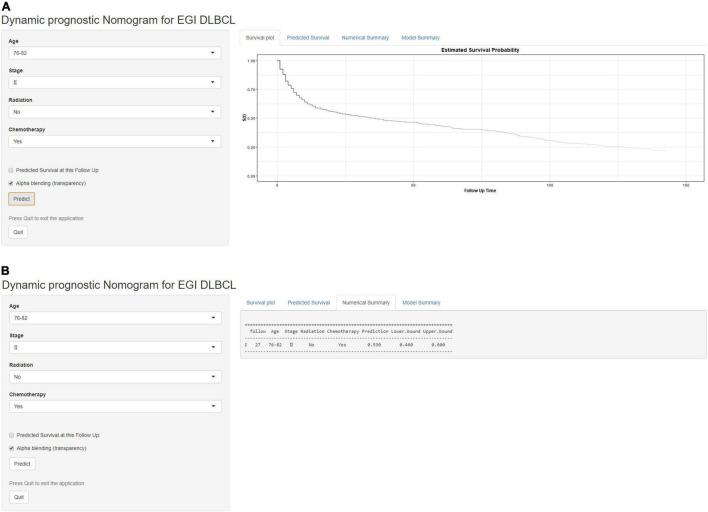Toggle Alpha blending checkbox in panel B
The height and width of the screenshot is (512, 708).
[11, 449]
